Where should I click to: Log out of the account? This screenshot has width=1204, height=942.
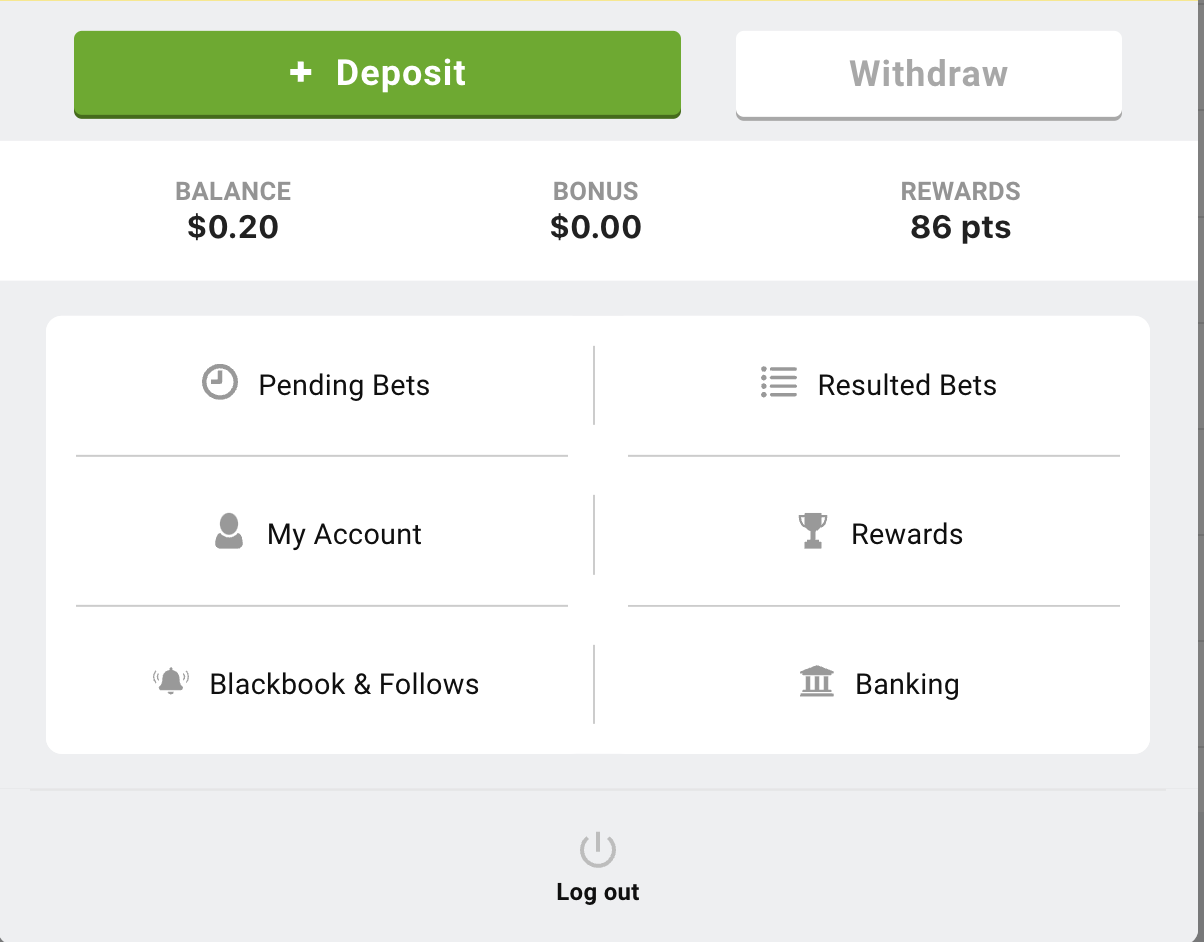point(597,892)
